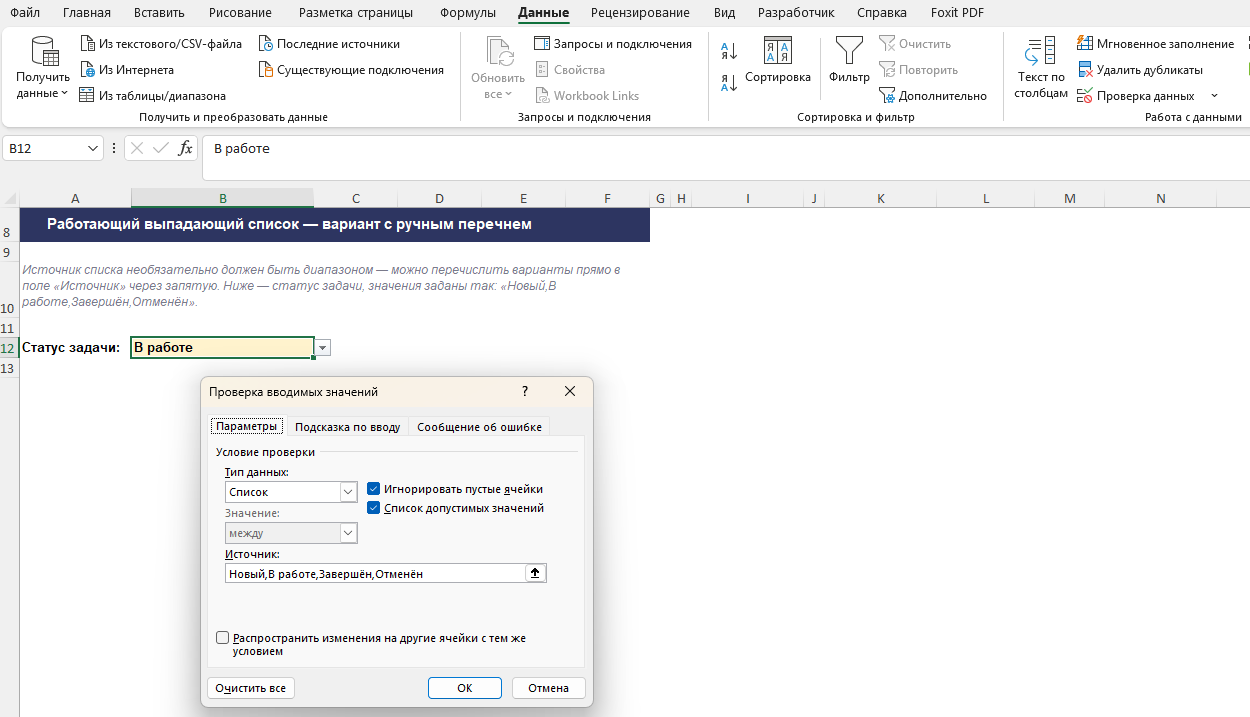This screenshot has height=717, width=1250.
Task: Open the B12 cell dropdown list
Action: pyautogui.click(x=322, y=348)
